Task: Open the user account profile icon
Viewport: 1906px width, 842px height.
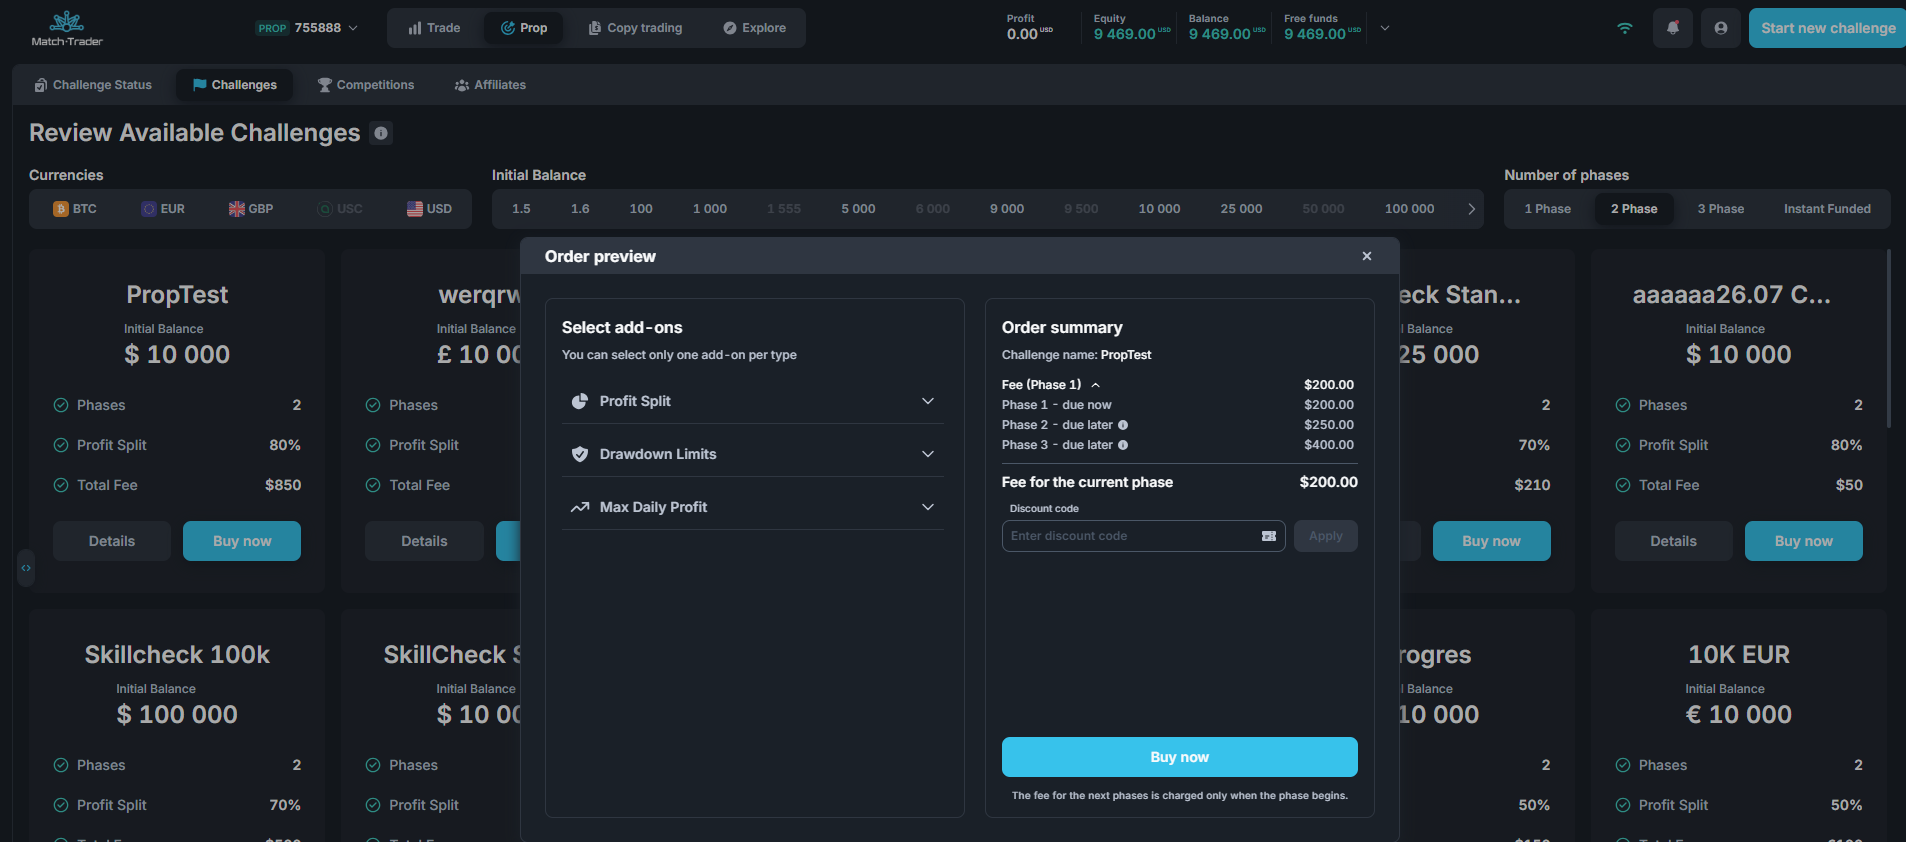Action: pos(1720,28)
